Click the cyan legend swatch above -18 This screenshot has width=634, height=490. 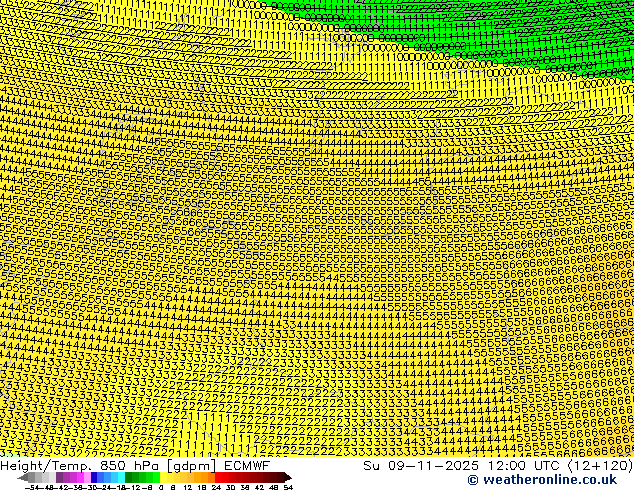121,477
